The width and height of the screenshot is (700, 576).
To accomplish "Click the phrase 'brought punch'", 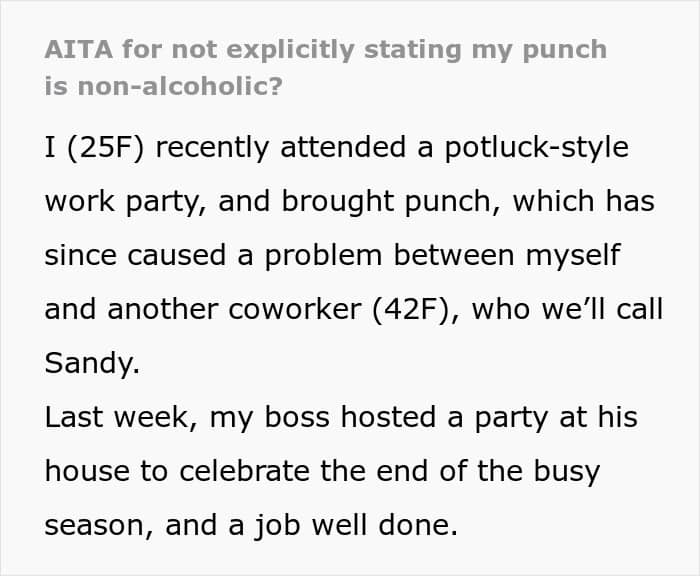I will click(386, 202).
